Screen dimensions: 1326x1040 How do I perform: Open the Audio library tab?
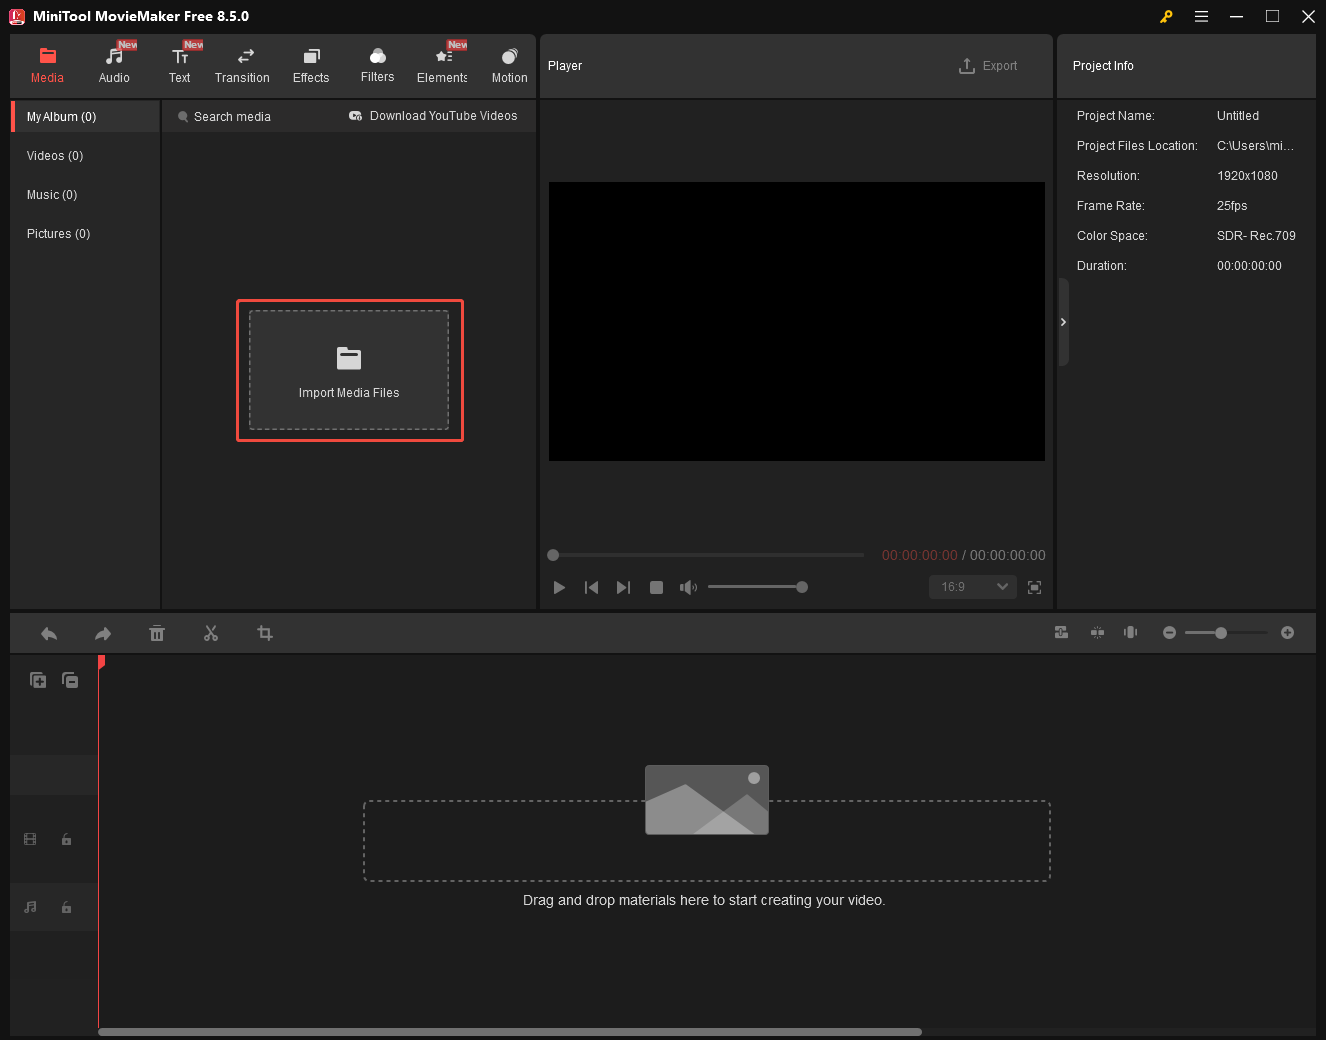coord(114,64)
